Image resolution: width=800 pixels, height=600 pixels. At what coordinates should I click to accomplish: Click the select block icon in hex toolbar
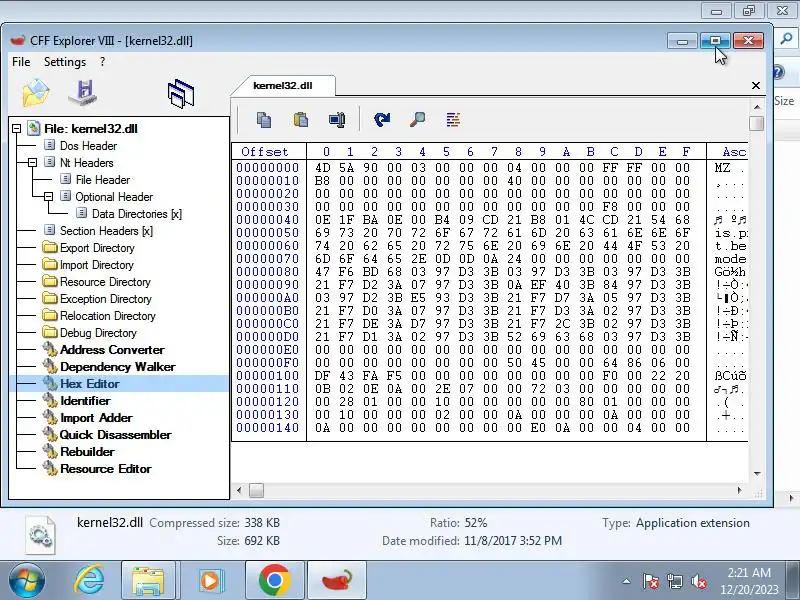tap(337, 120)
